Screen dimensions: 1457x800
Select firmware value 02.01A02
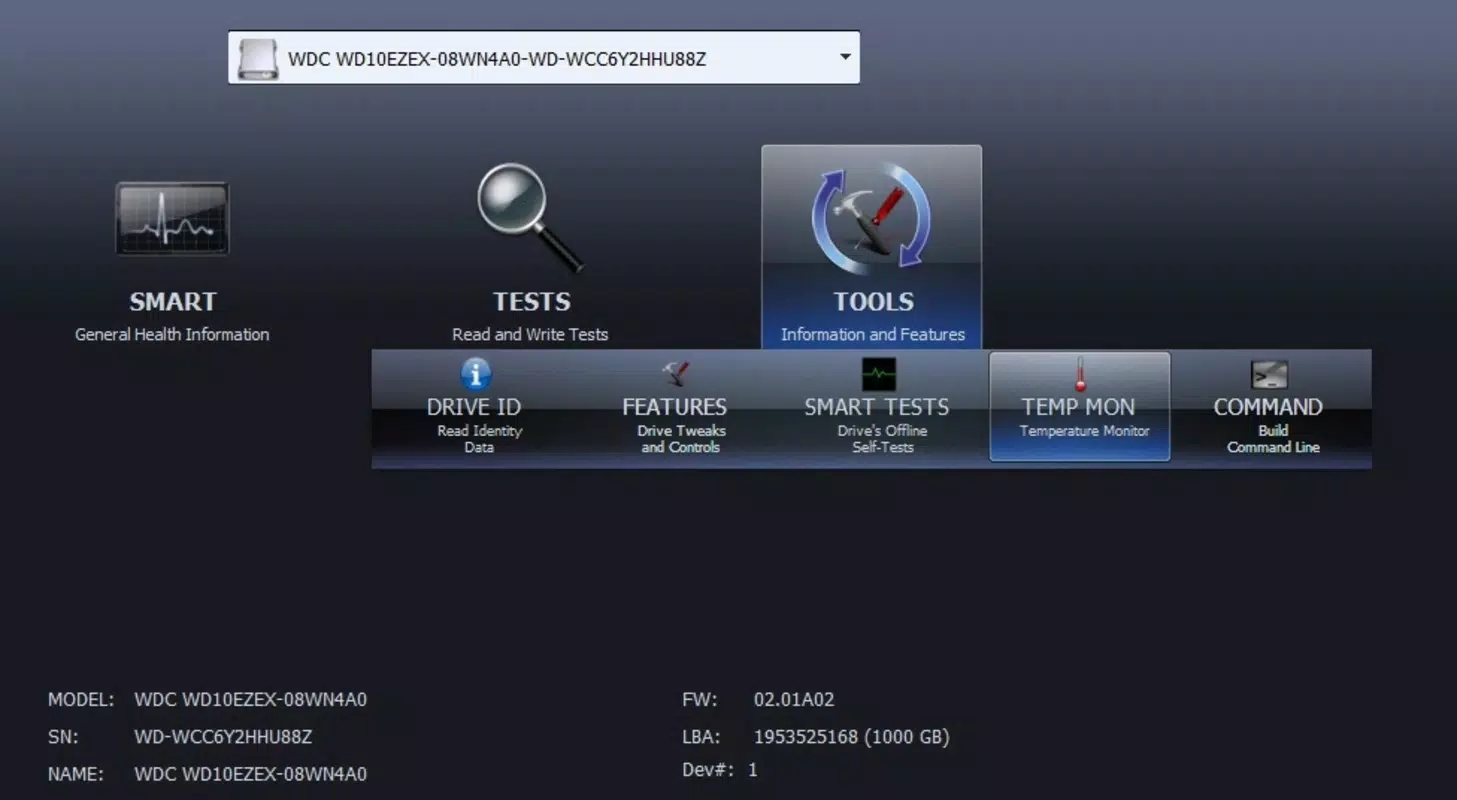[794, 699]
